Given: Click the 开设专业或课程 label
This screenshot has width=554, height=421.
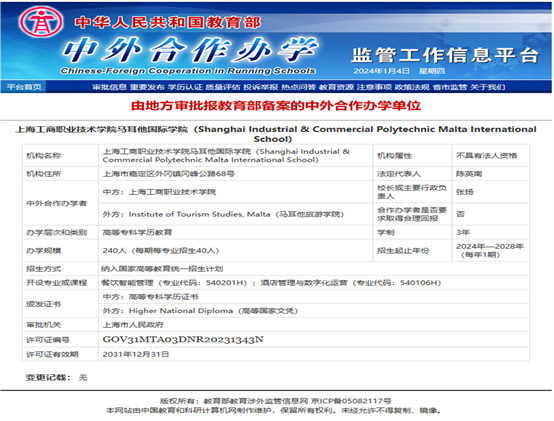Looking at the screenshot, I should 57,283.
